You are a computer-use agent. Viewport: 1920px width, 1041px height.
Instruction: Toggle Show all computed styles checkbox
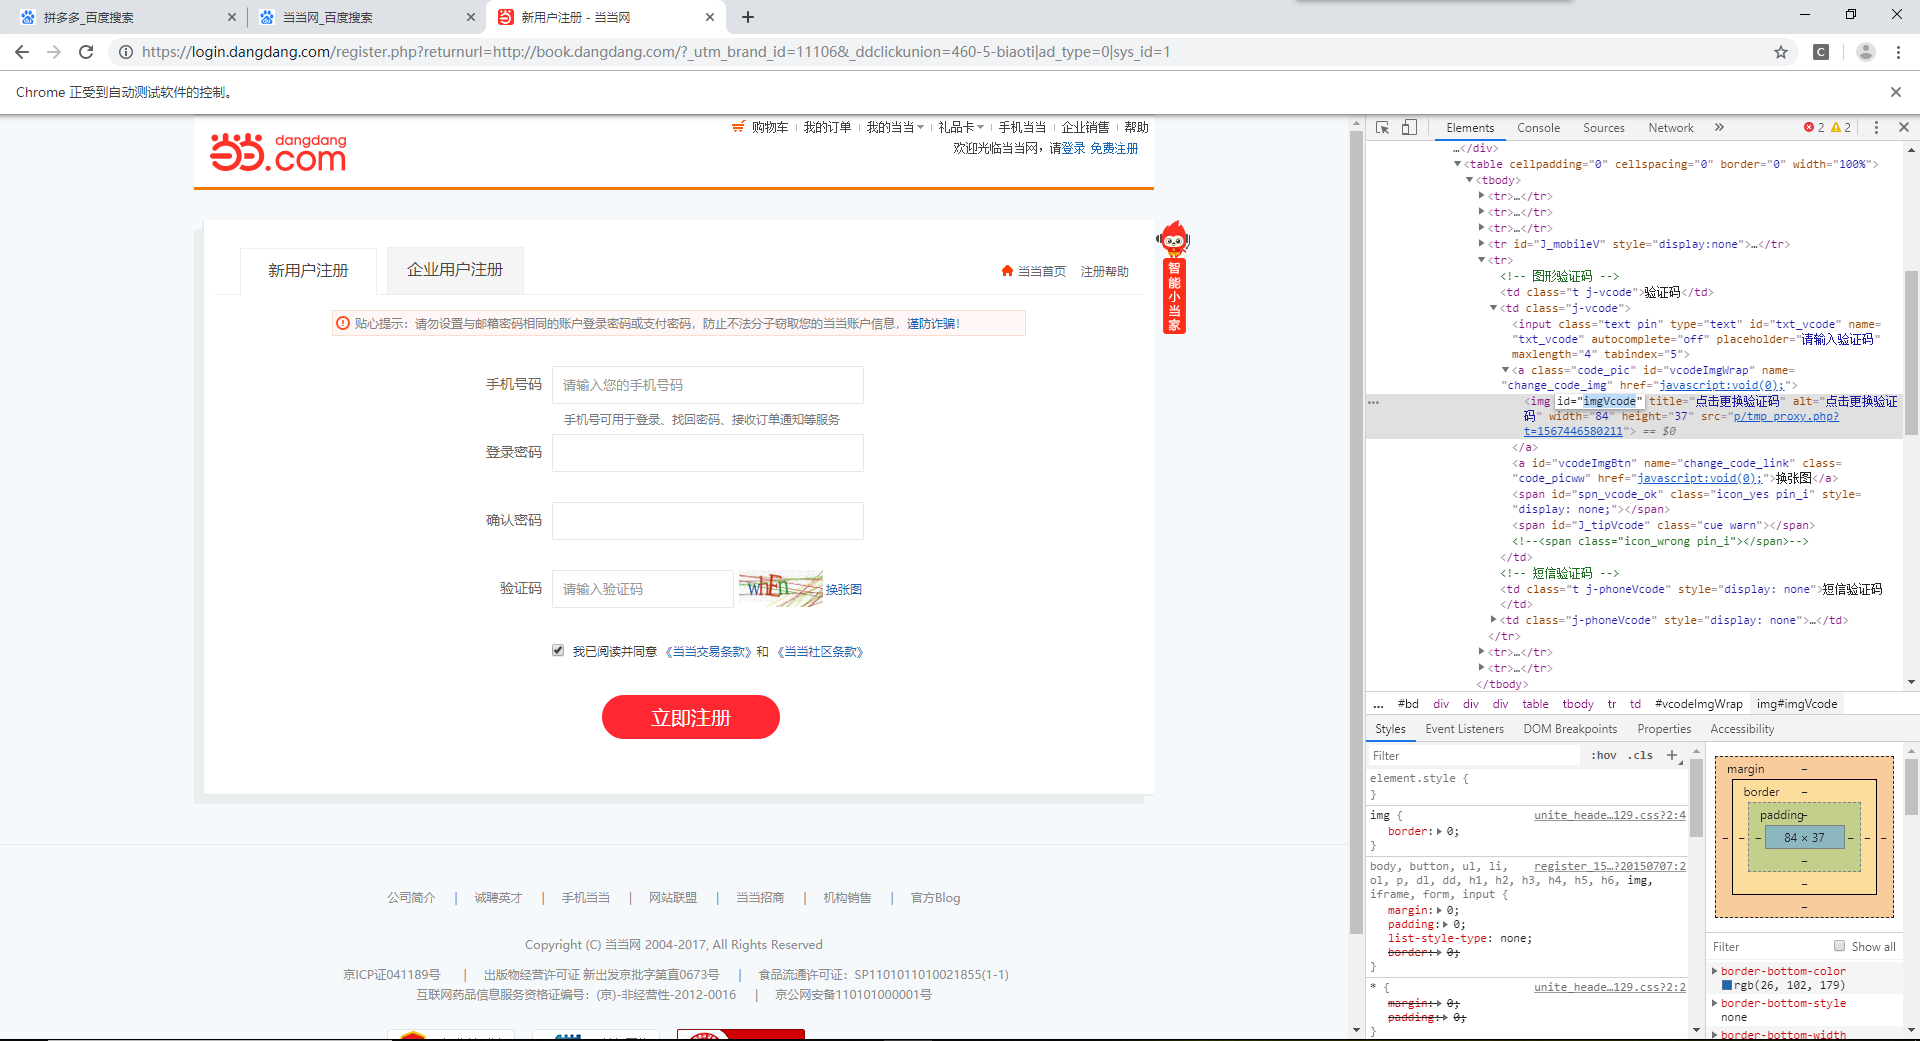pyautogui.click(x=1839, y=946)
